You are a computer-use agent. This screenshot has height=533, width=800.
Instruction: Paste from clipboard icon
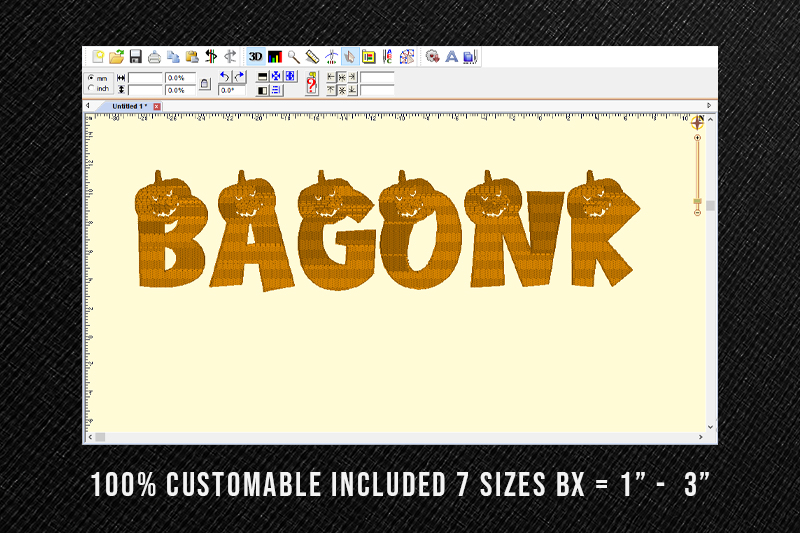click(192, 57)
